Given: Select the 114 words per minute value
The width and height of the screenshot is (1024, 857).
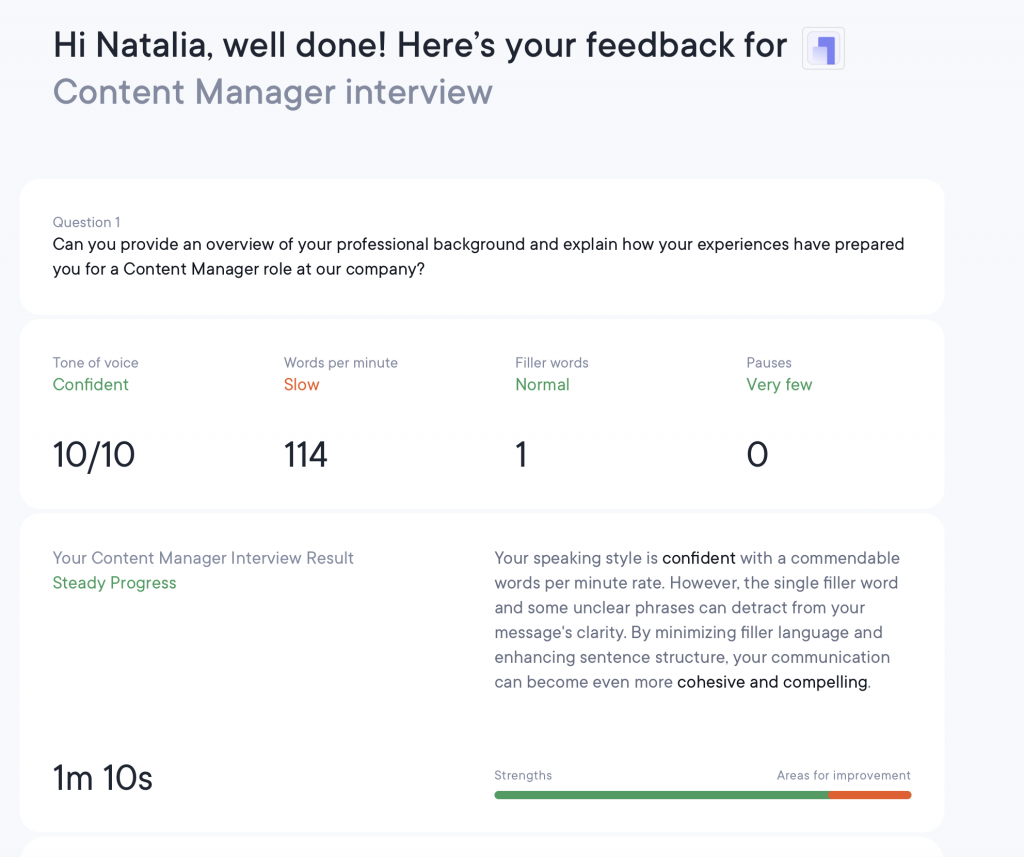Looking at the screenshot, I should click(305, 454).
